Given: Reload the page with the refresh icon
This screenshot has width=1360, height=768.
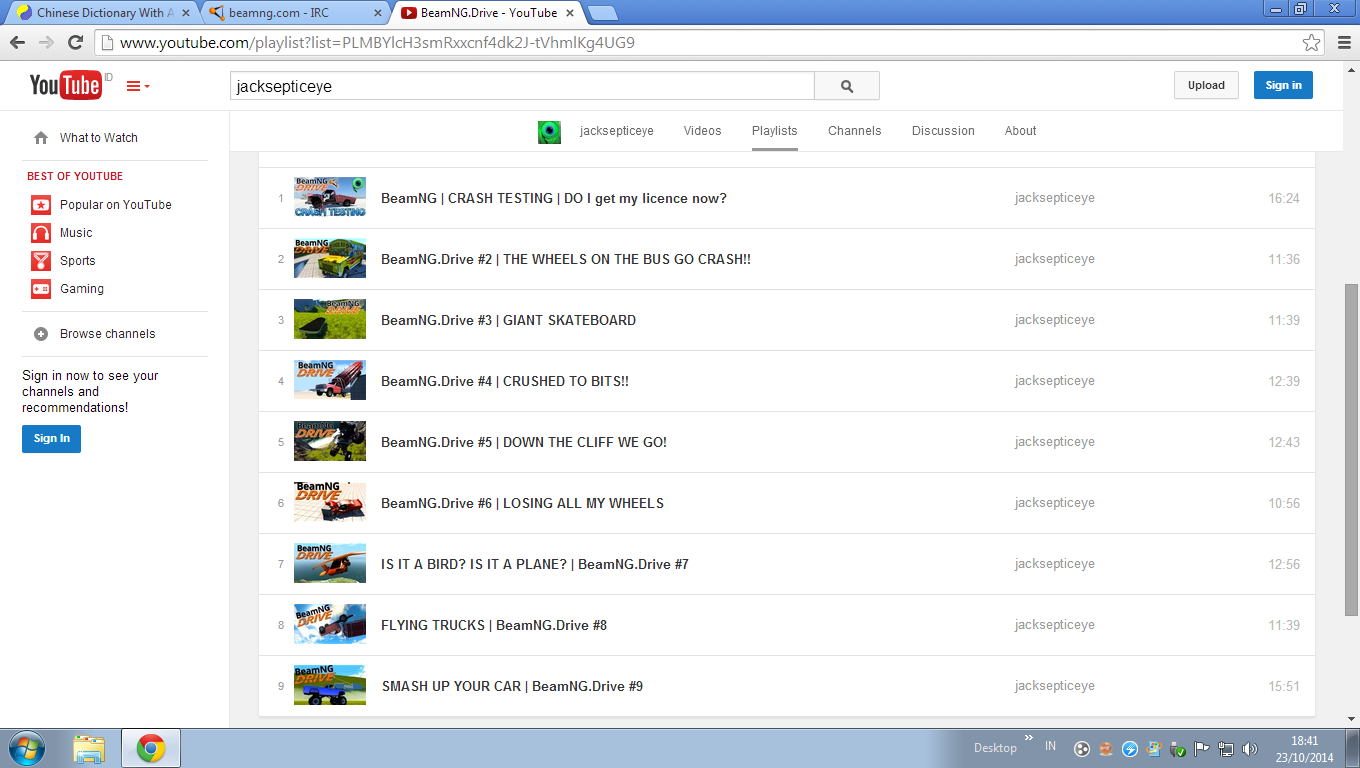Looking at the screenshot, I should pos(75,42).
